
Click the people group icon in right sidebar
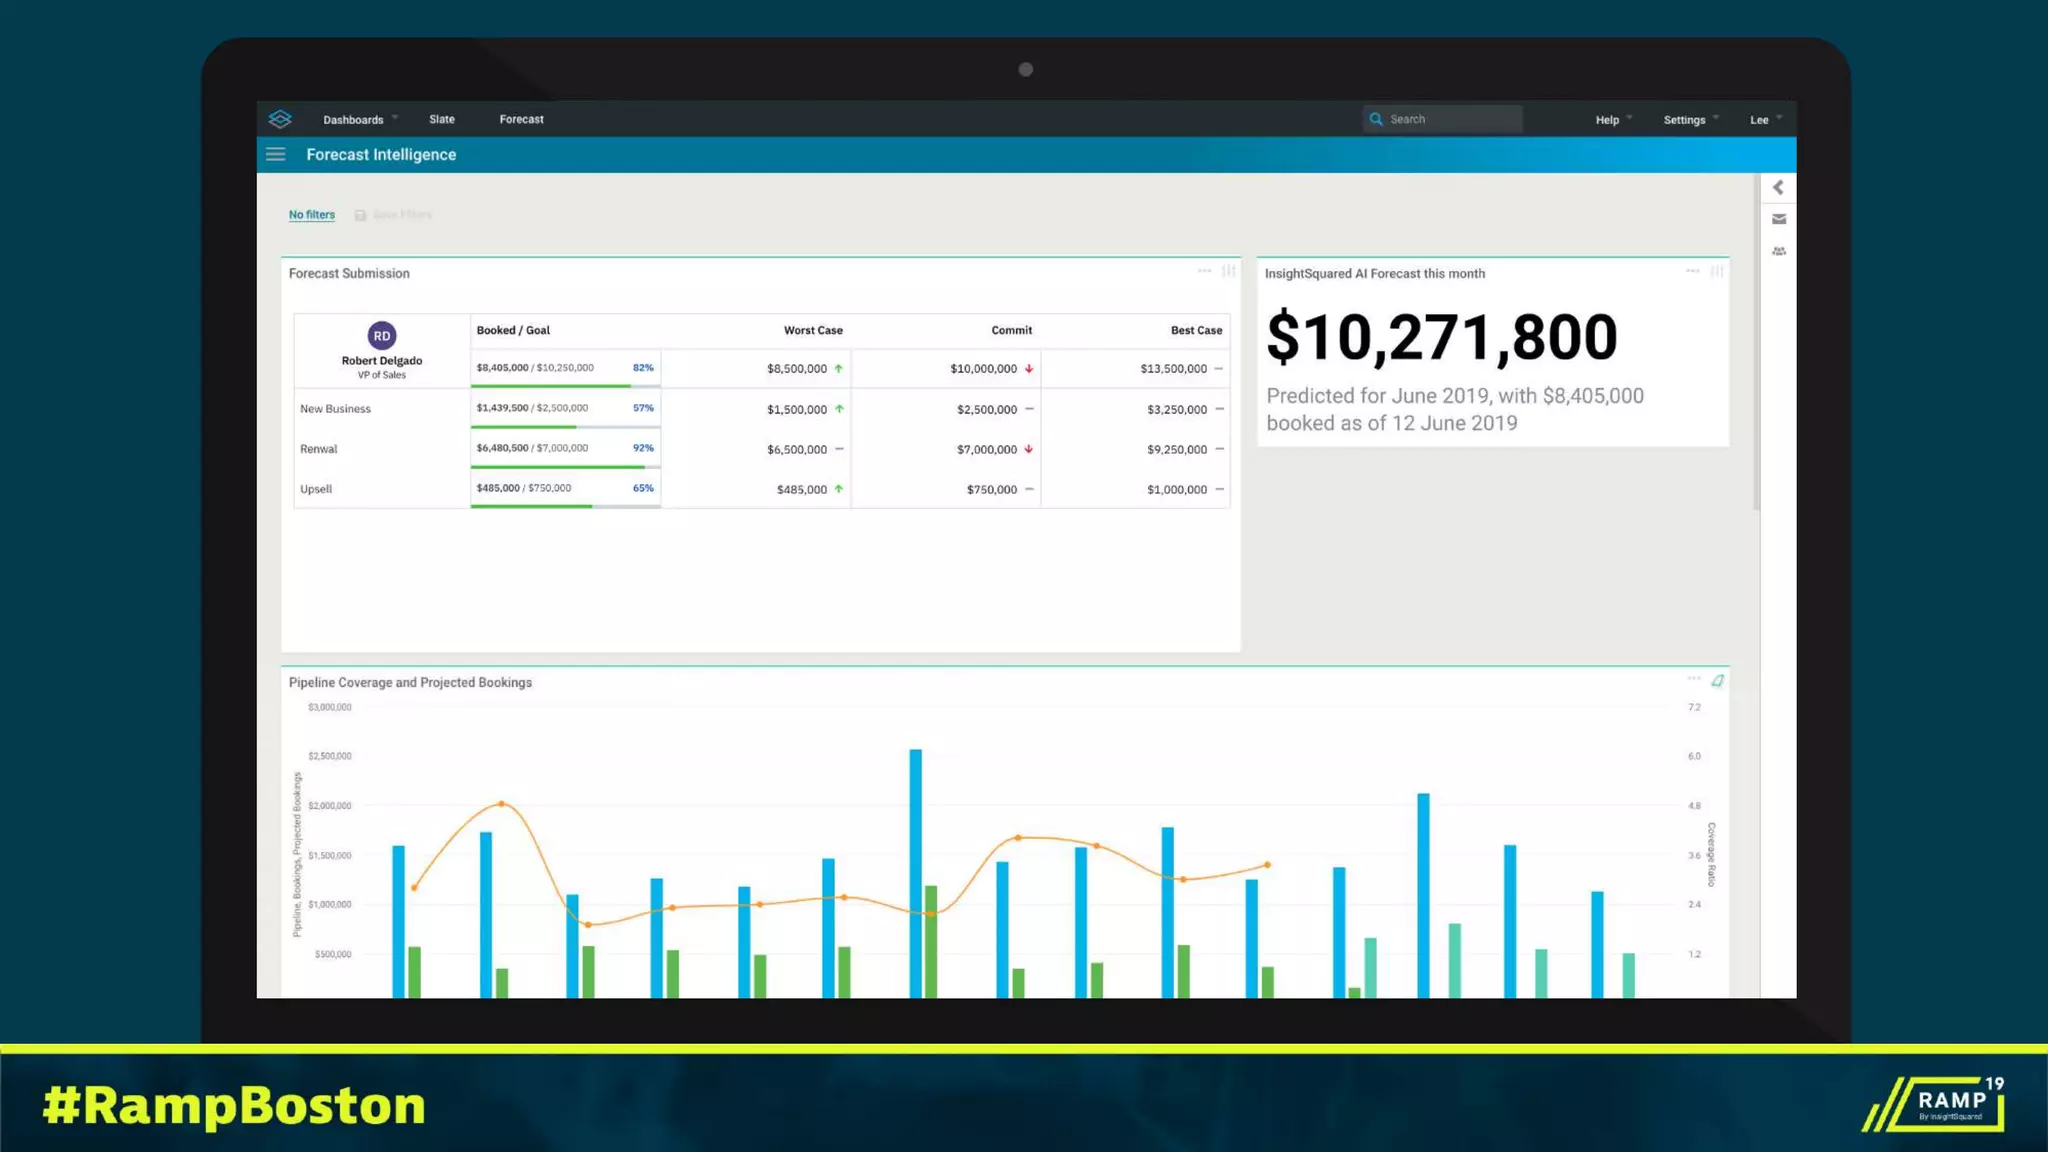(x=1779, y=251)
